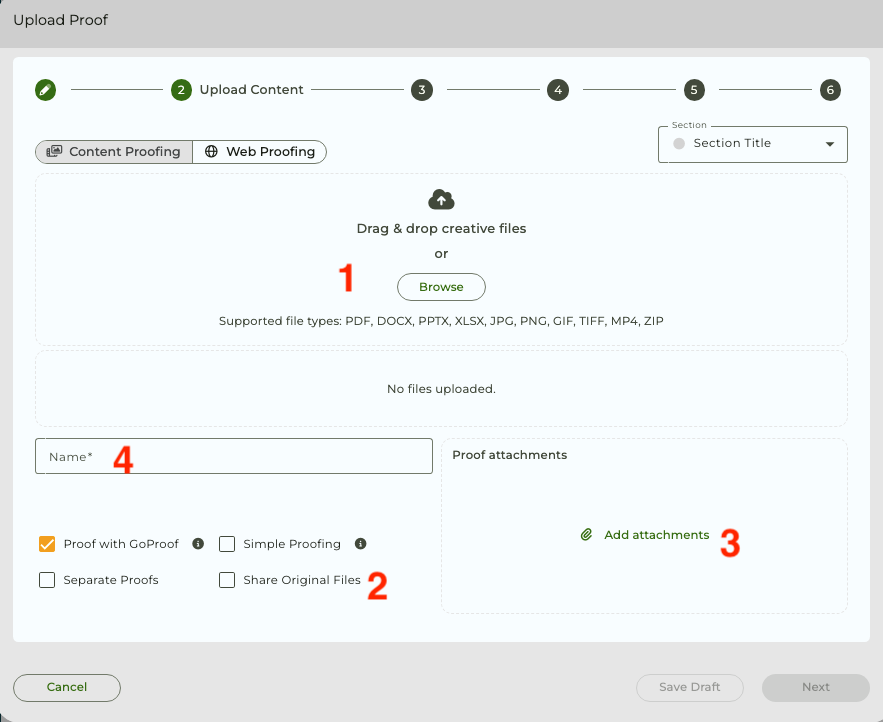Jump to step 5 circle

coord(694,90)
